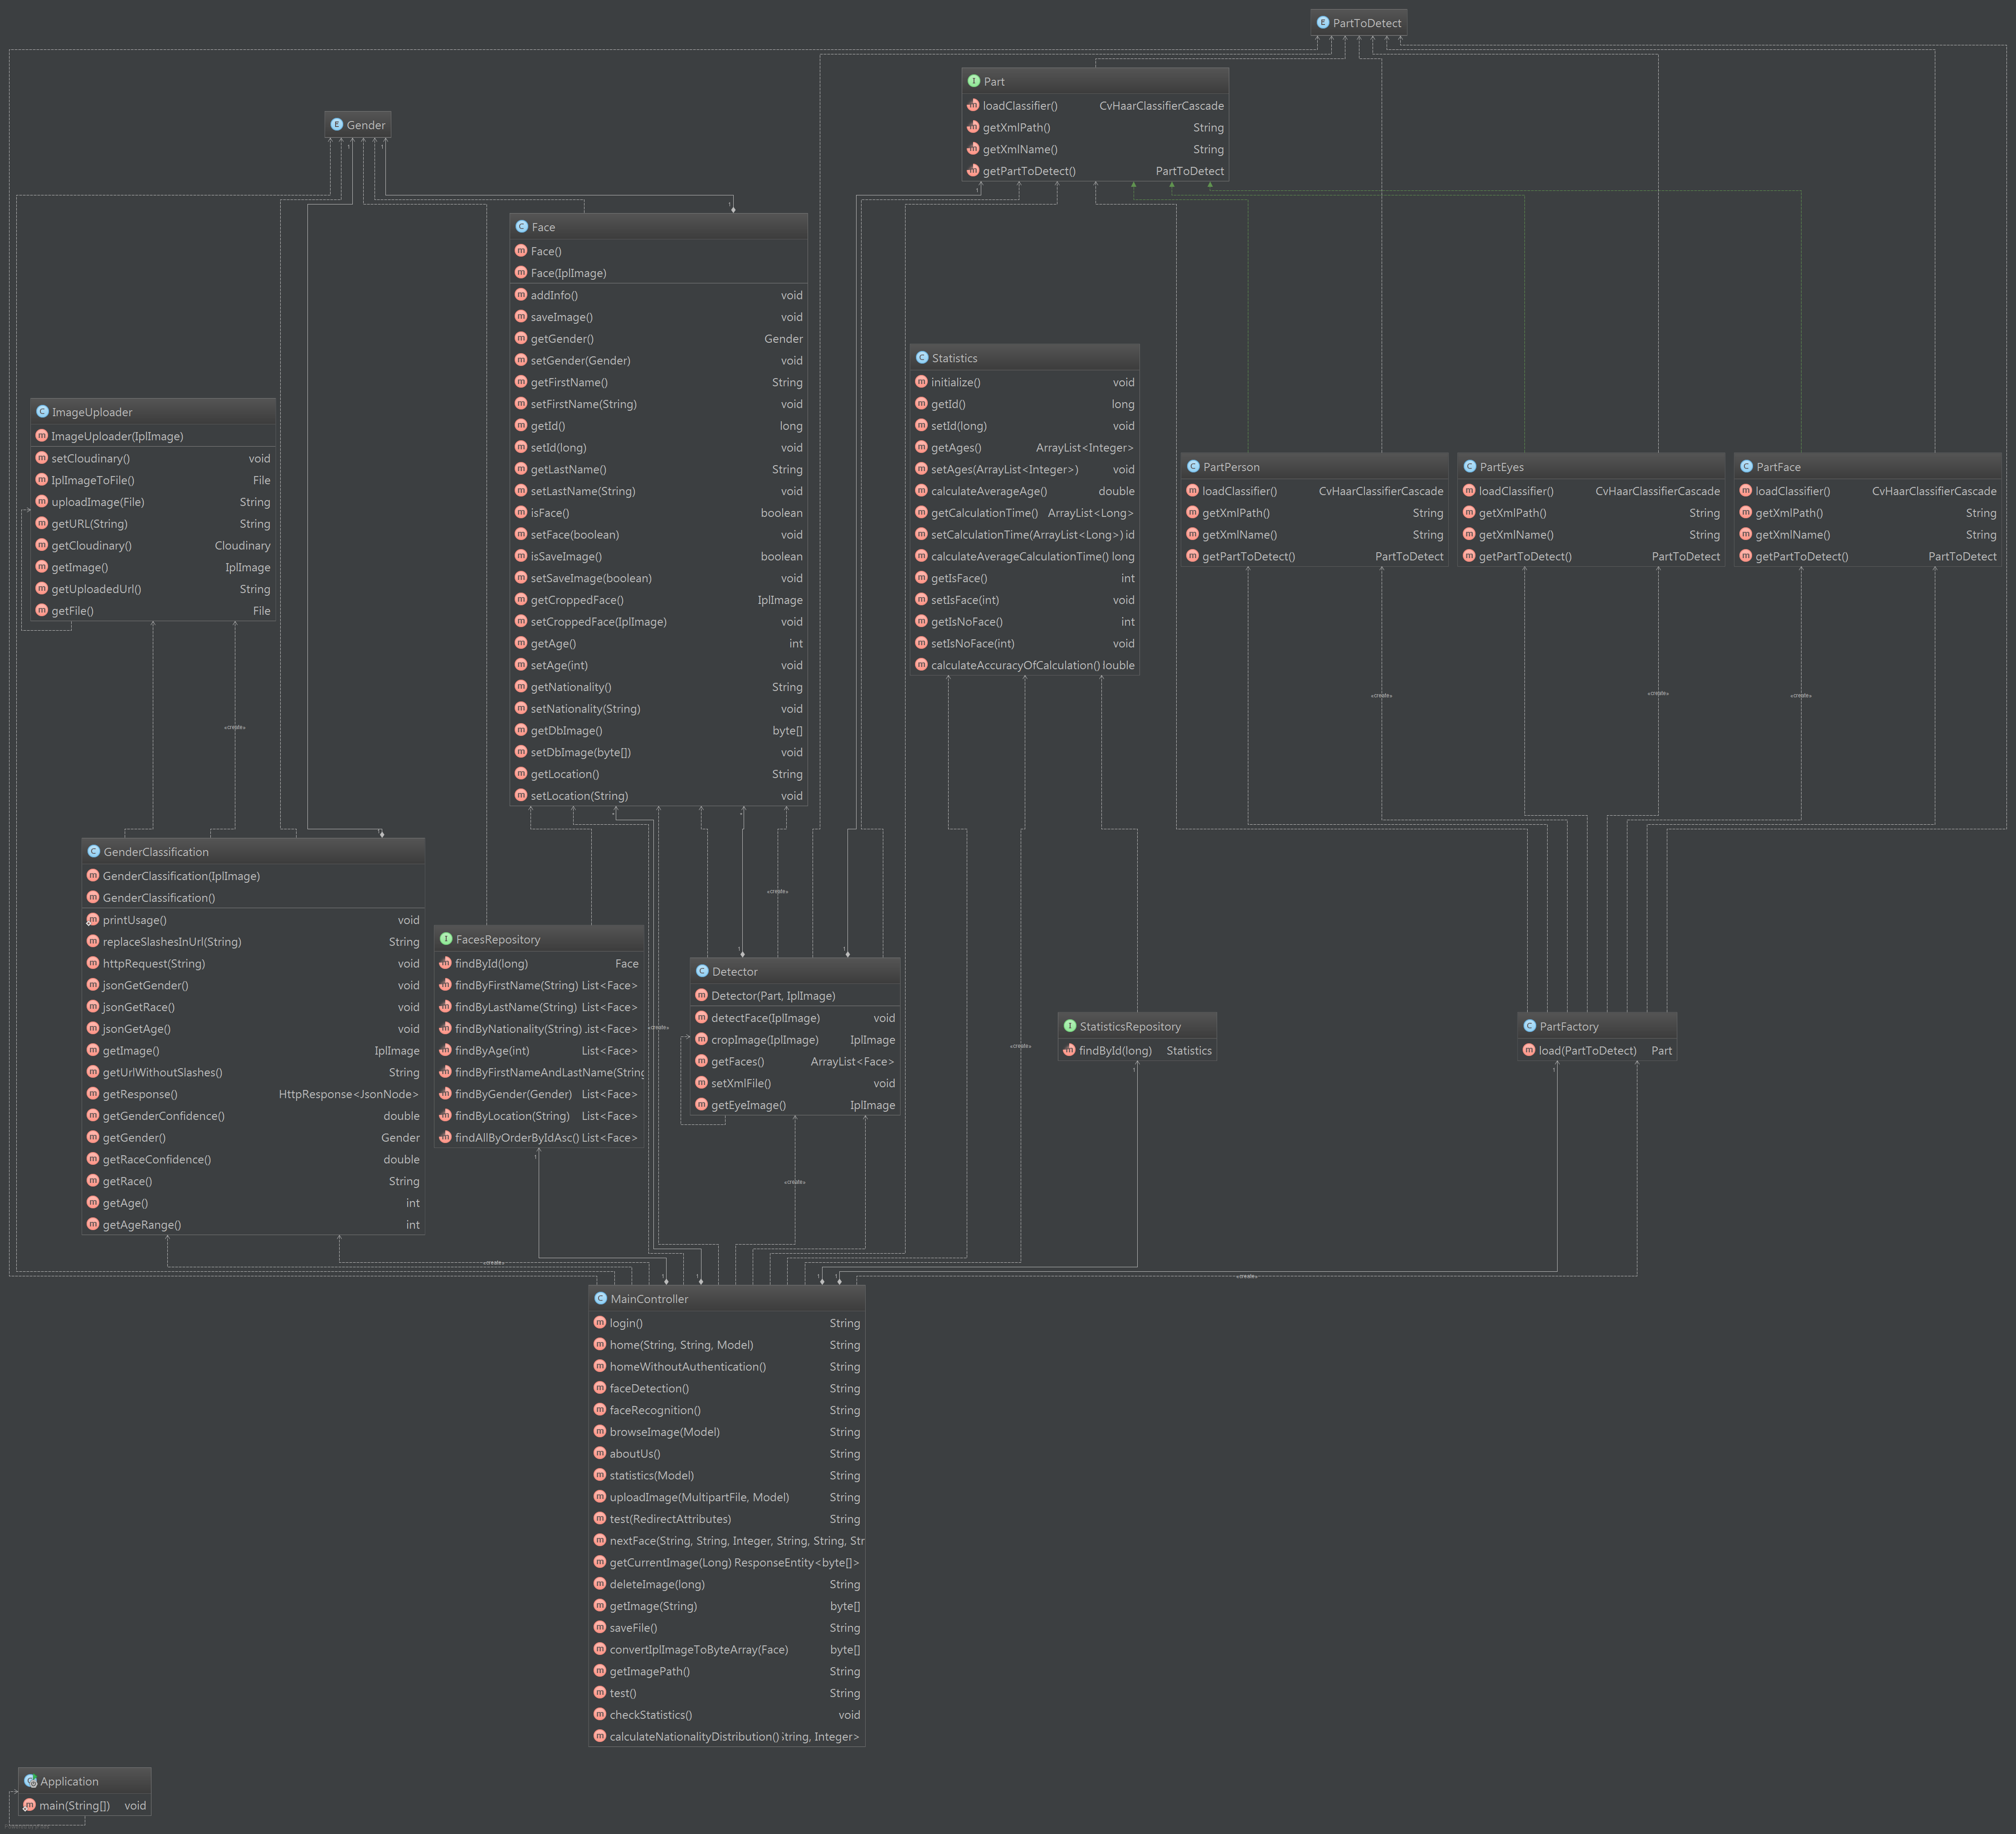Click the Application class icon
The width and height of the screenshot is (2016, 1834).
pyautogui.click(x=30, y=1781)
